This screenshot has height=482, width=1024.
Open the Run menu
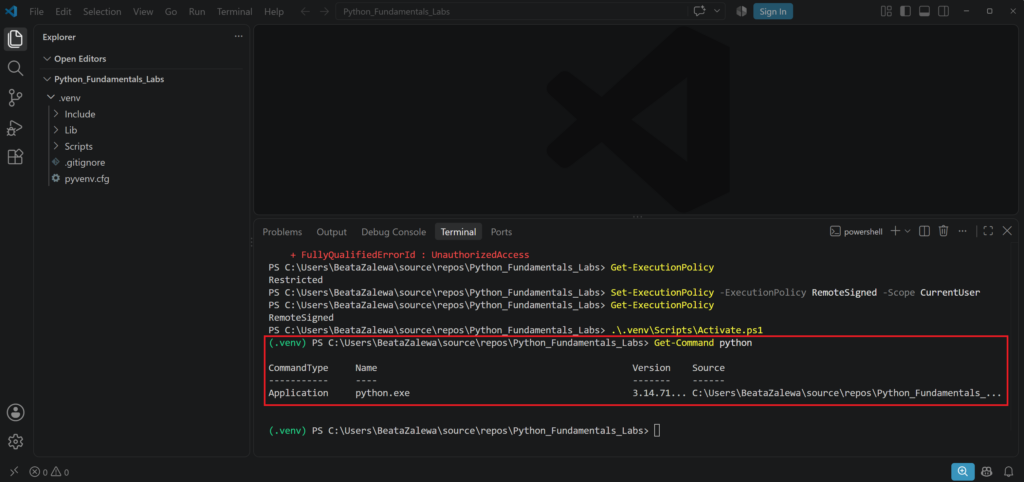[197, 12]
